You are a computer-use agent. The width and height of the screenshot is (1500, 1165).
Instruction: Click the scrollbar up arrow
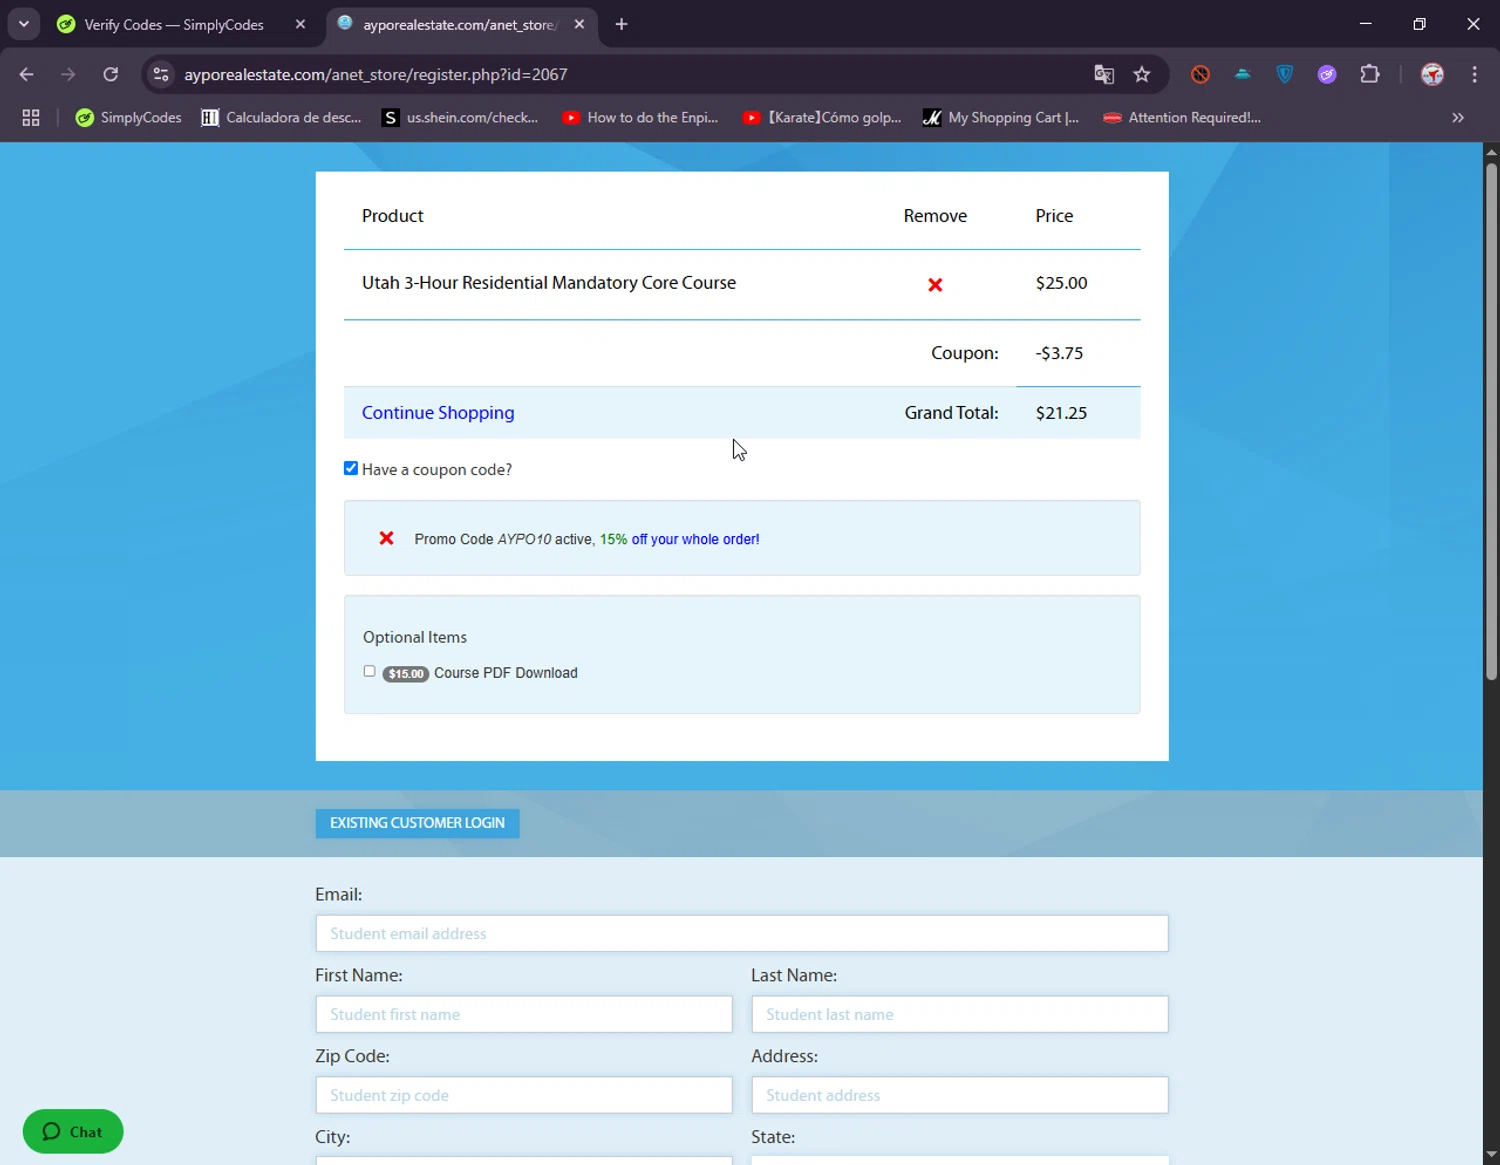(1491, 152)
